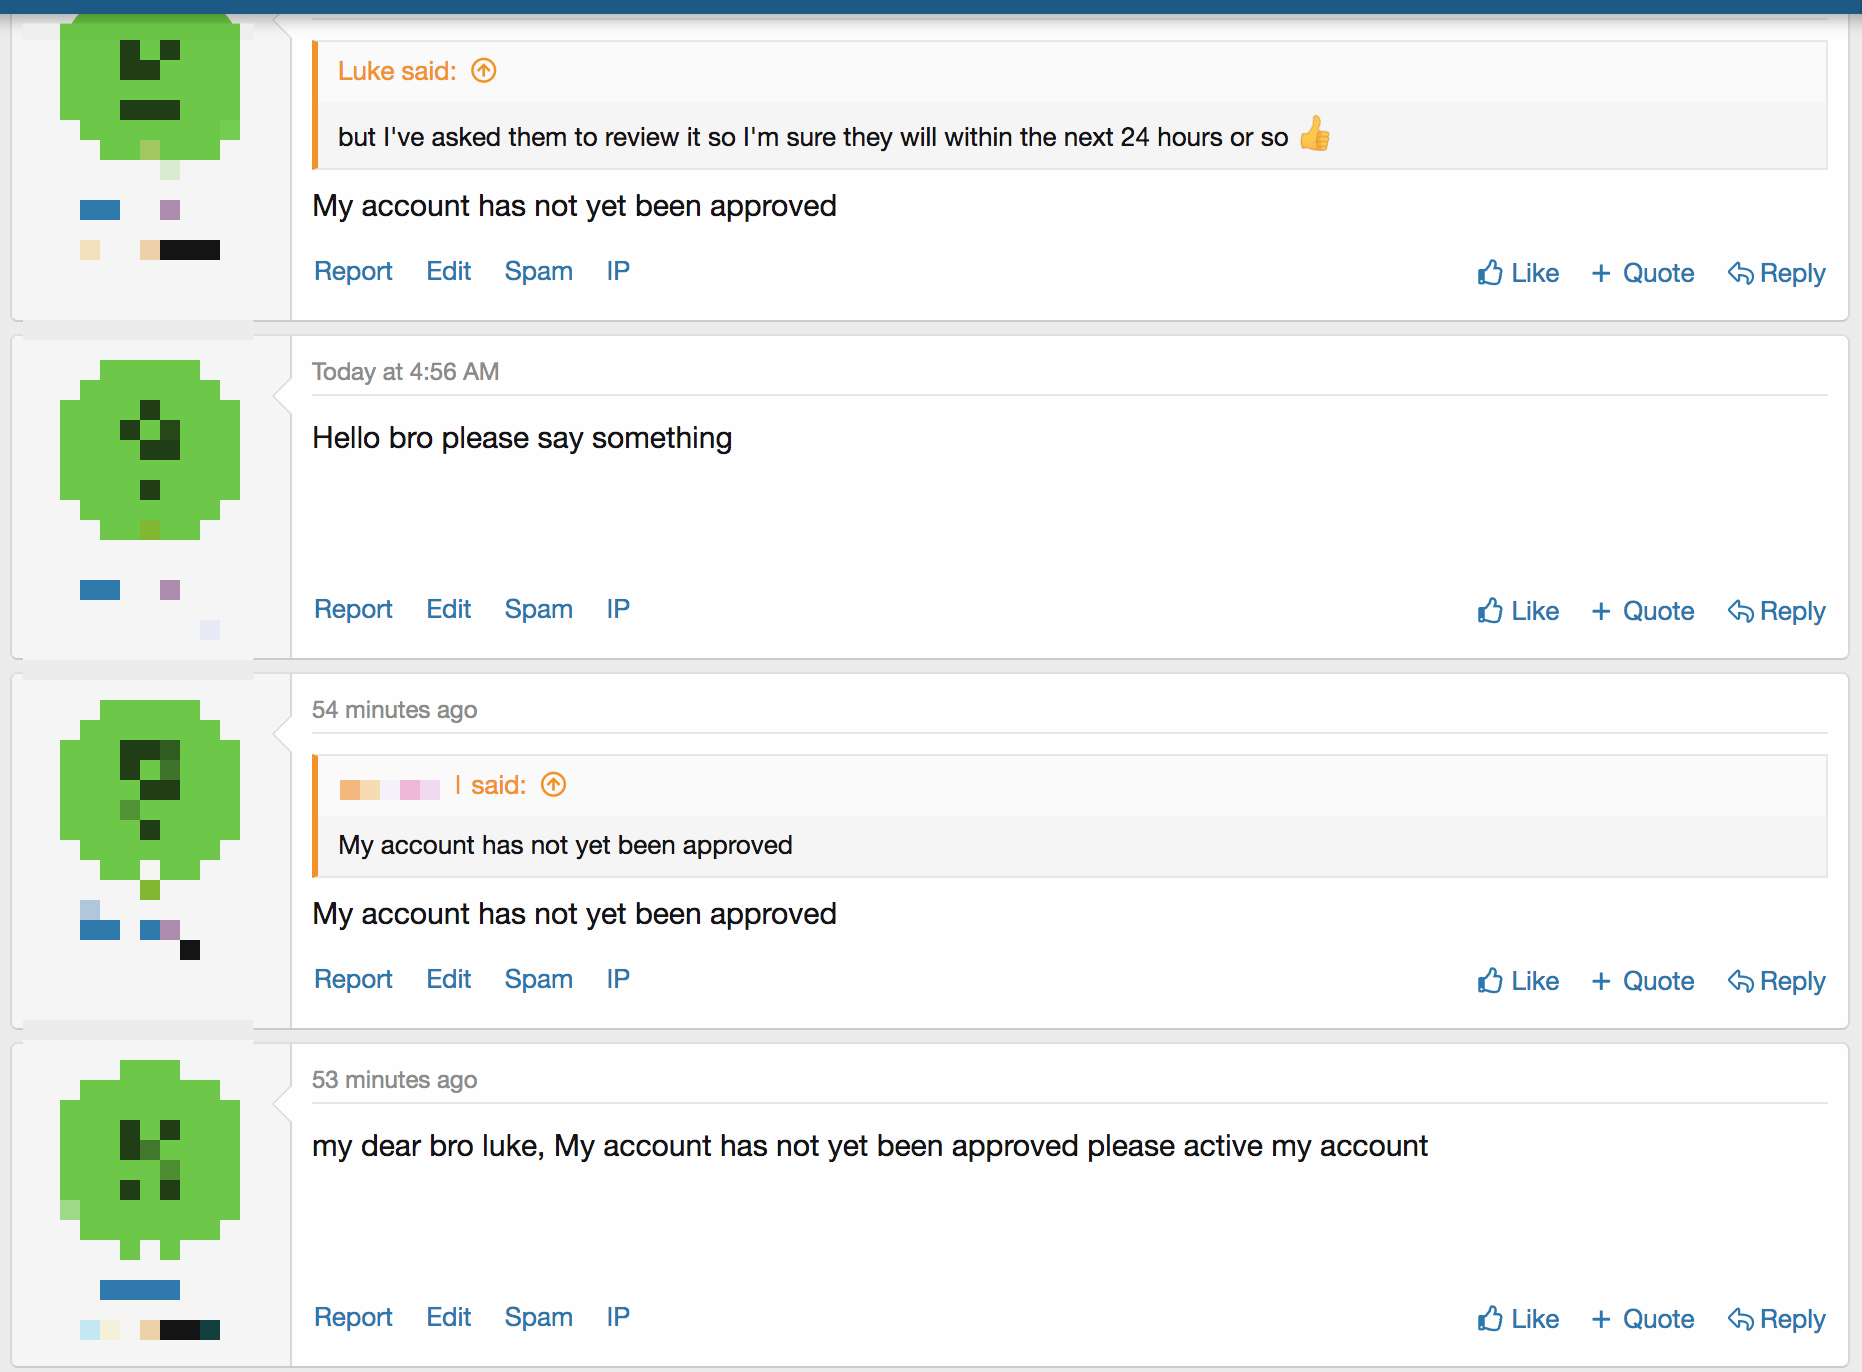
Task: Click the up-arrow icon beside 'Luke said:'
Action: tap(484, 71)
